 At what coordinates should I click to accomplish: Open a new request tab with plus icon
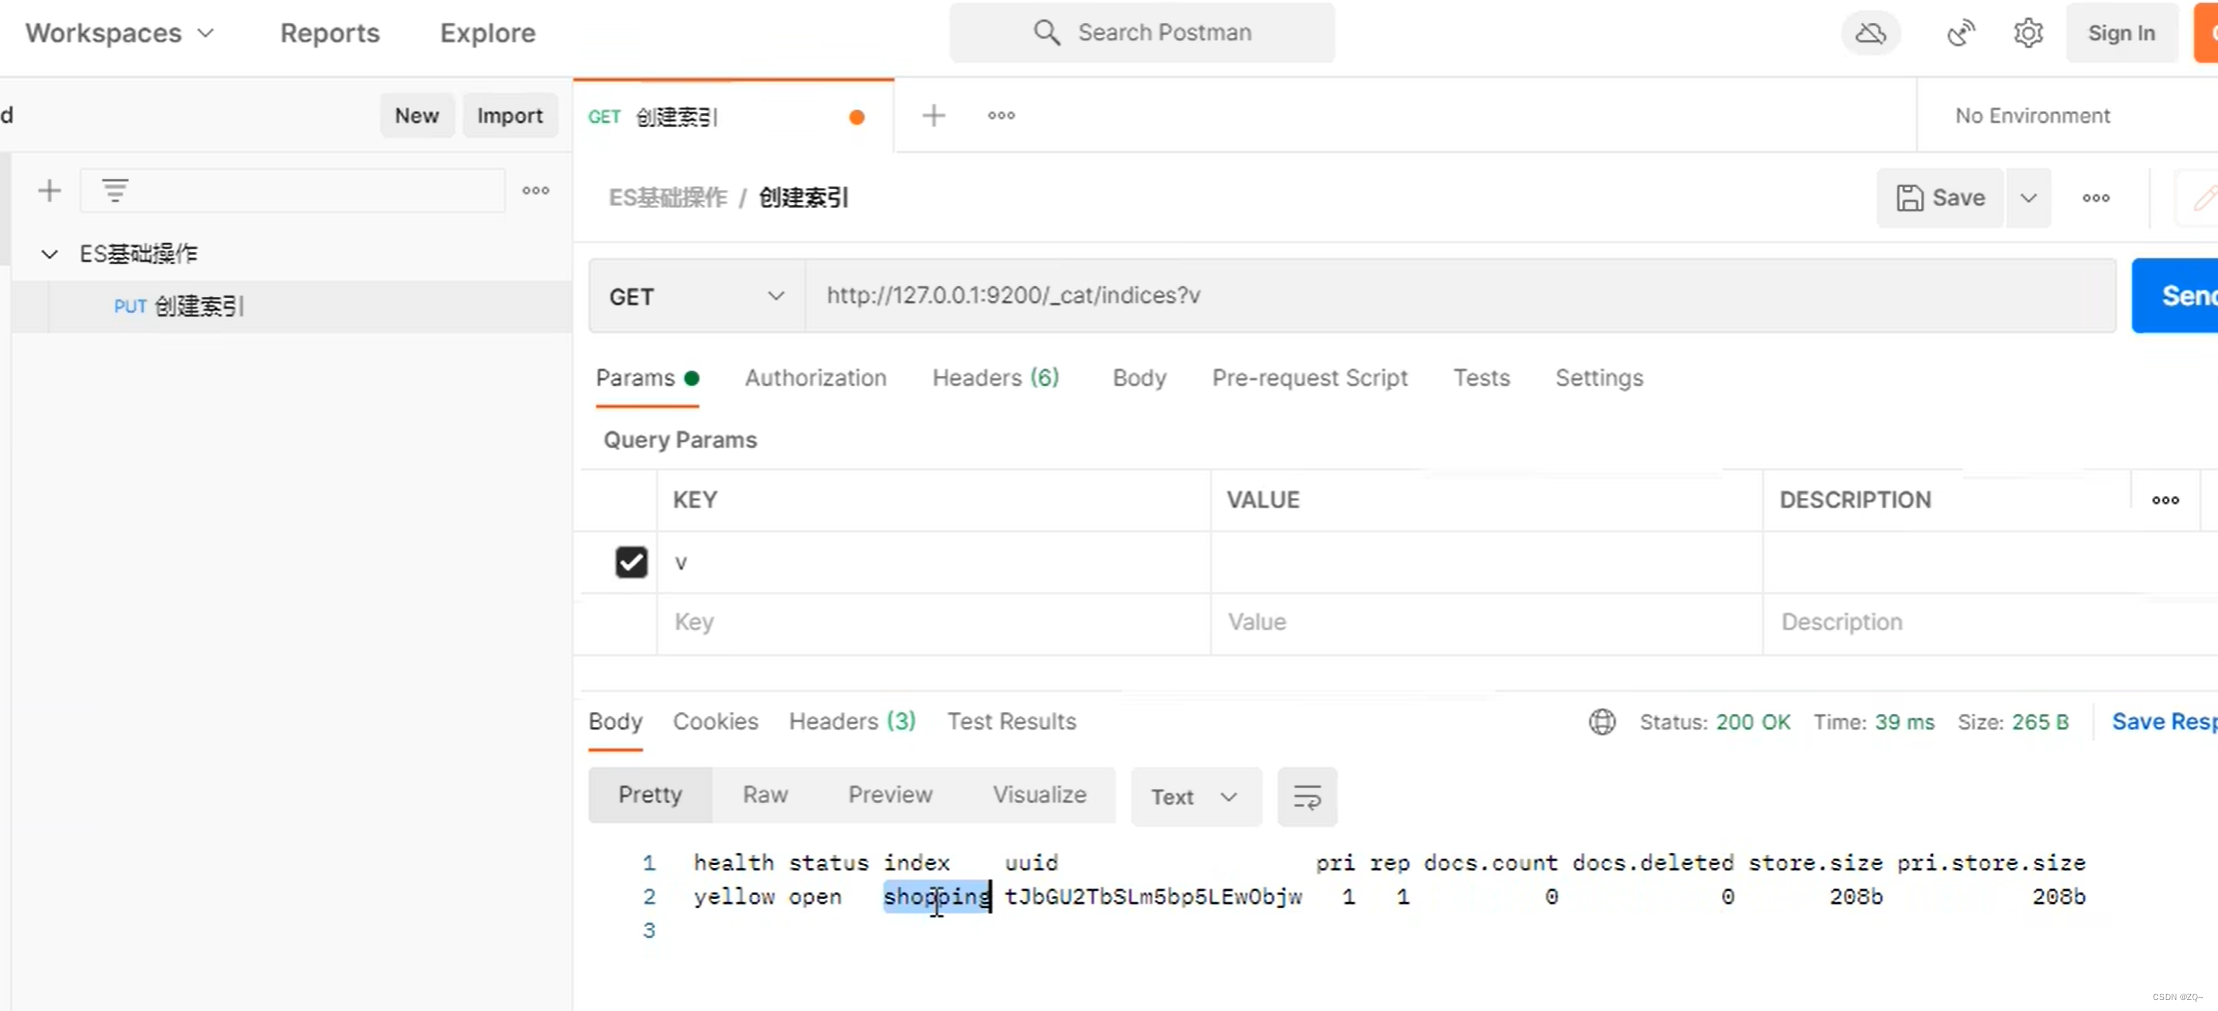point(933,115)
